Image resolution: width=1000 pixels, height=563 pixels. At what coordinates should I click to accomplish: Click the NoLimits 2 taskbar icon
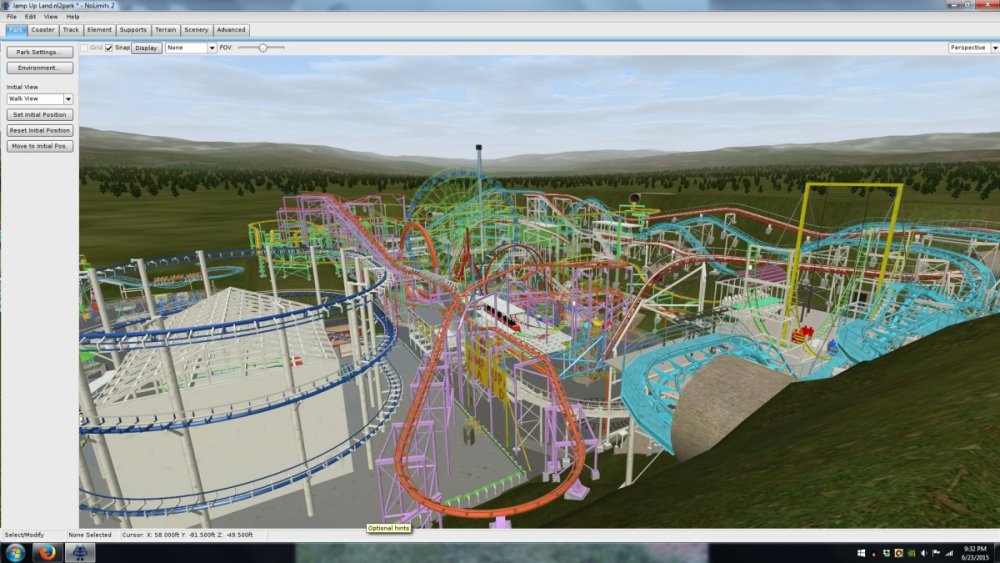click(80, 553)
